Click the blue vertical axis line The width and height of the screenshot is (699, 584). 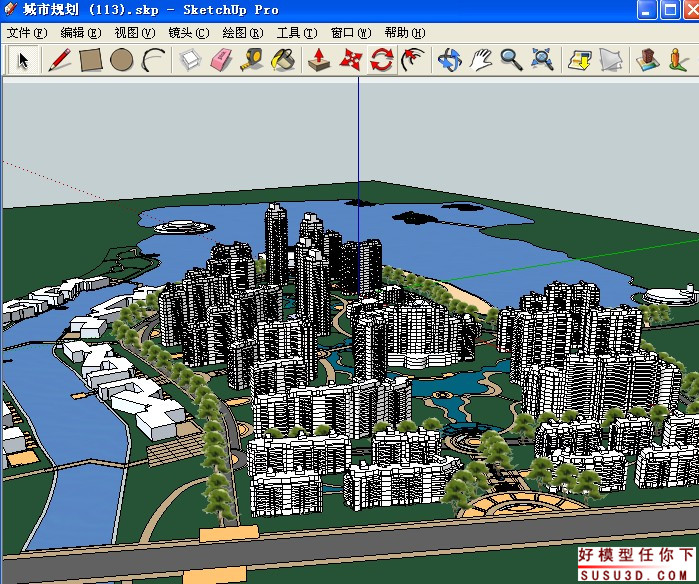point(358,185)
